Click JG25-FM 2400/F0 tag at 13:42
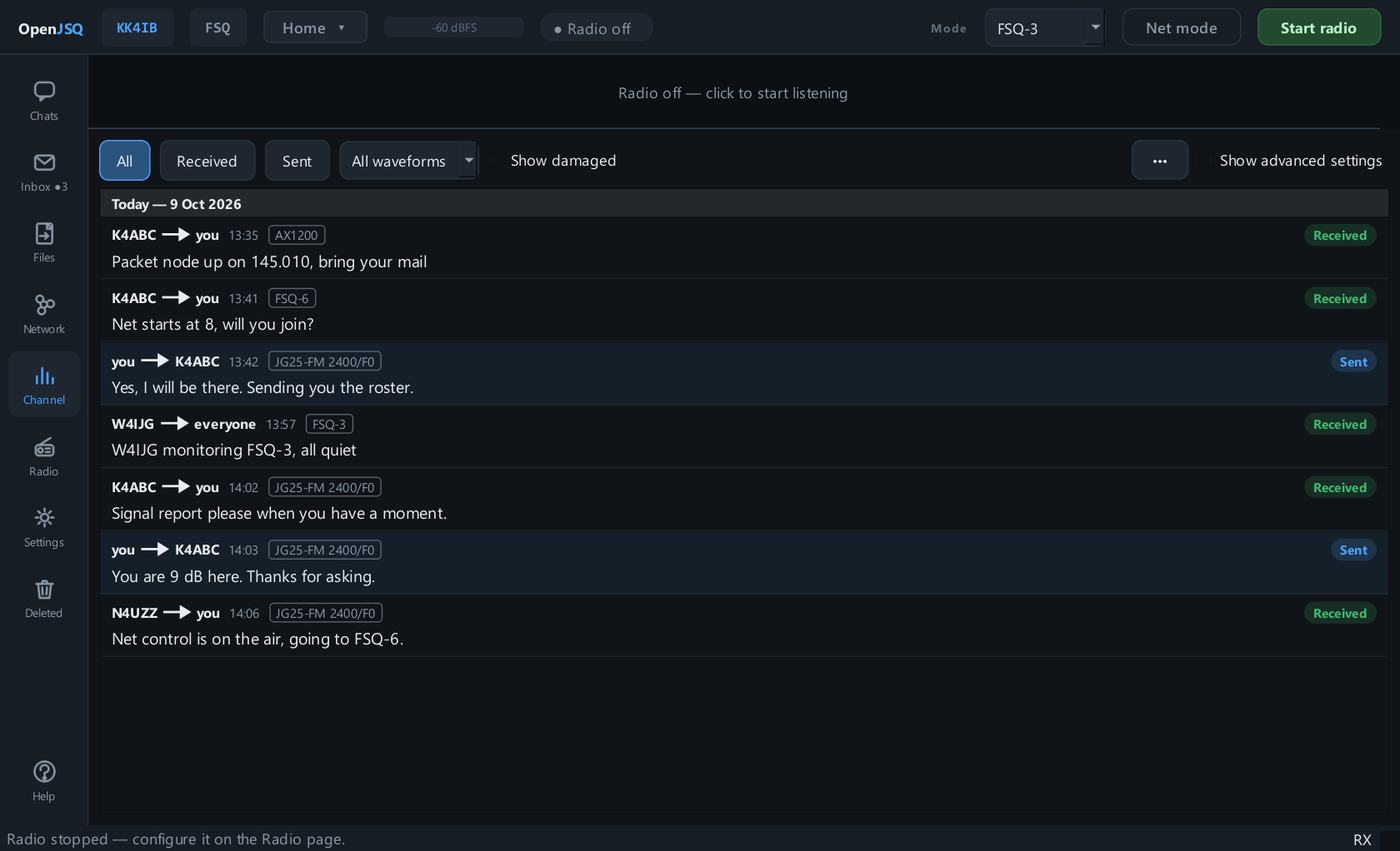The width and height of the screenshot is (1400, 851). (325, 361)
